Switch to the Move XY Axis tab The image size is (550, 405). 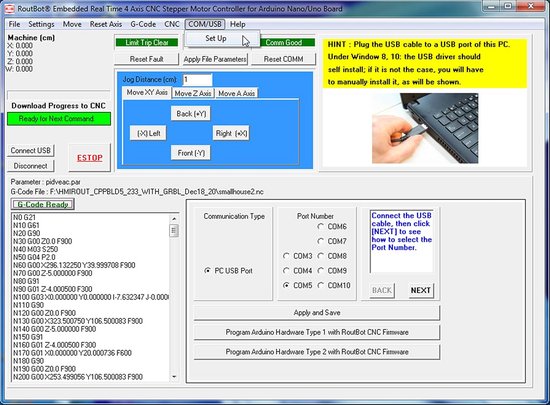point(147,93)
